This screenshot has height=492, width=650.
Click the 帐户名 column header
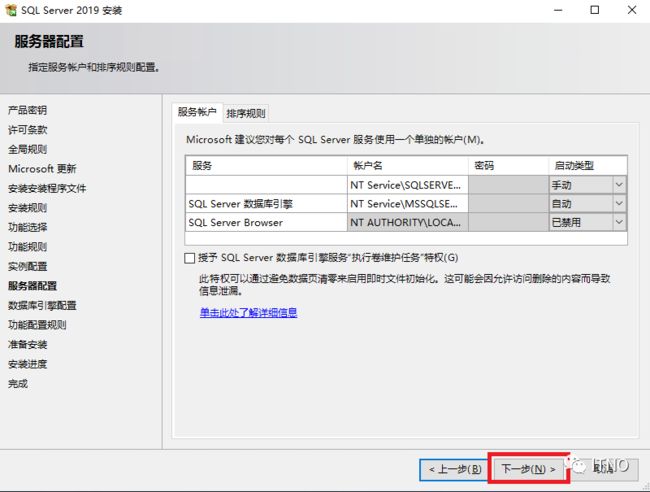click(x=407, y=166)
